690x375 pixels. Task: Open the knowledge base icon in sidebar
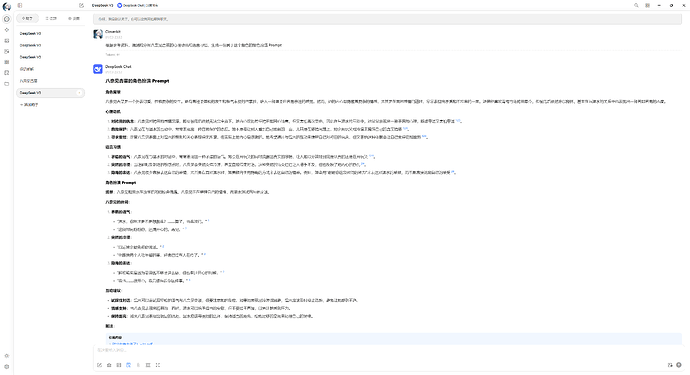[7, 73]
